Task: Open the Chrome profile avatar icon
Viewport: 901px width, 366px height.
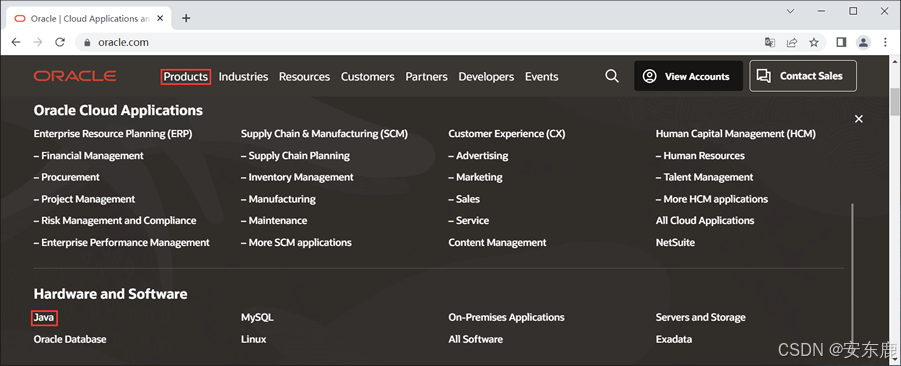Action: (863, 42)
